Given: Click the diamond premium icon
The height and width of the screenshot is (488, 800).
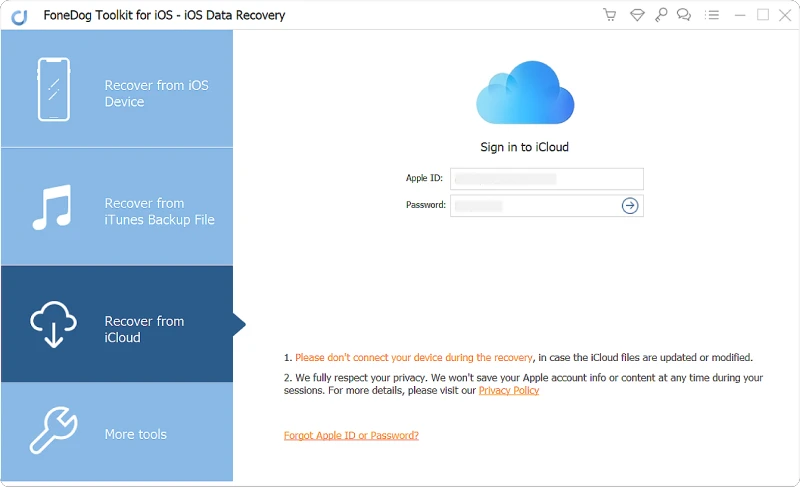Looking at the screenshot, I should (637, 15).
